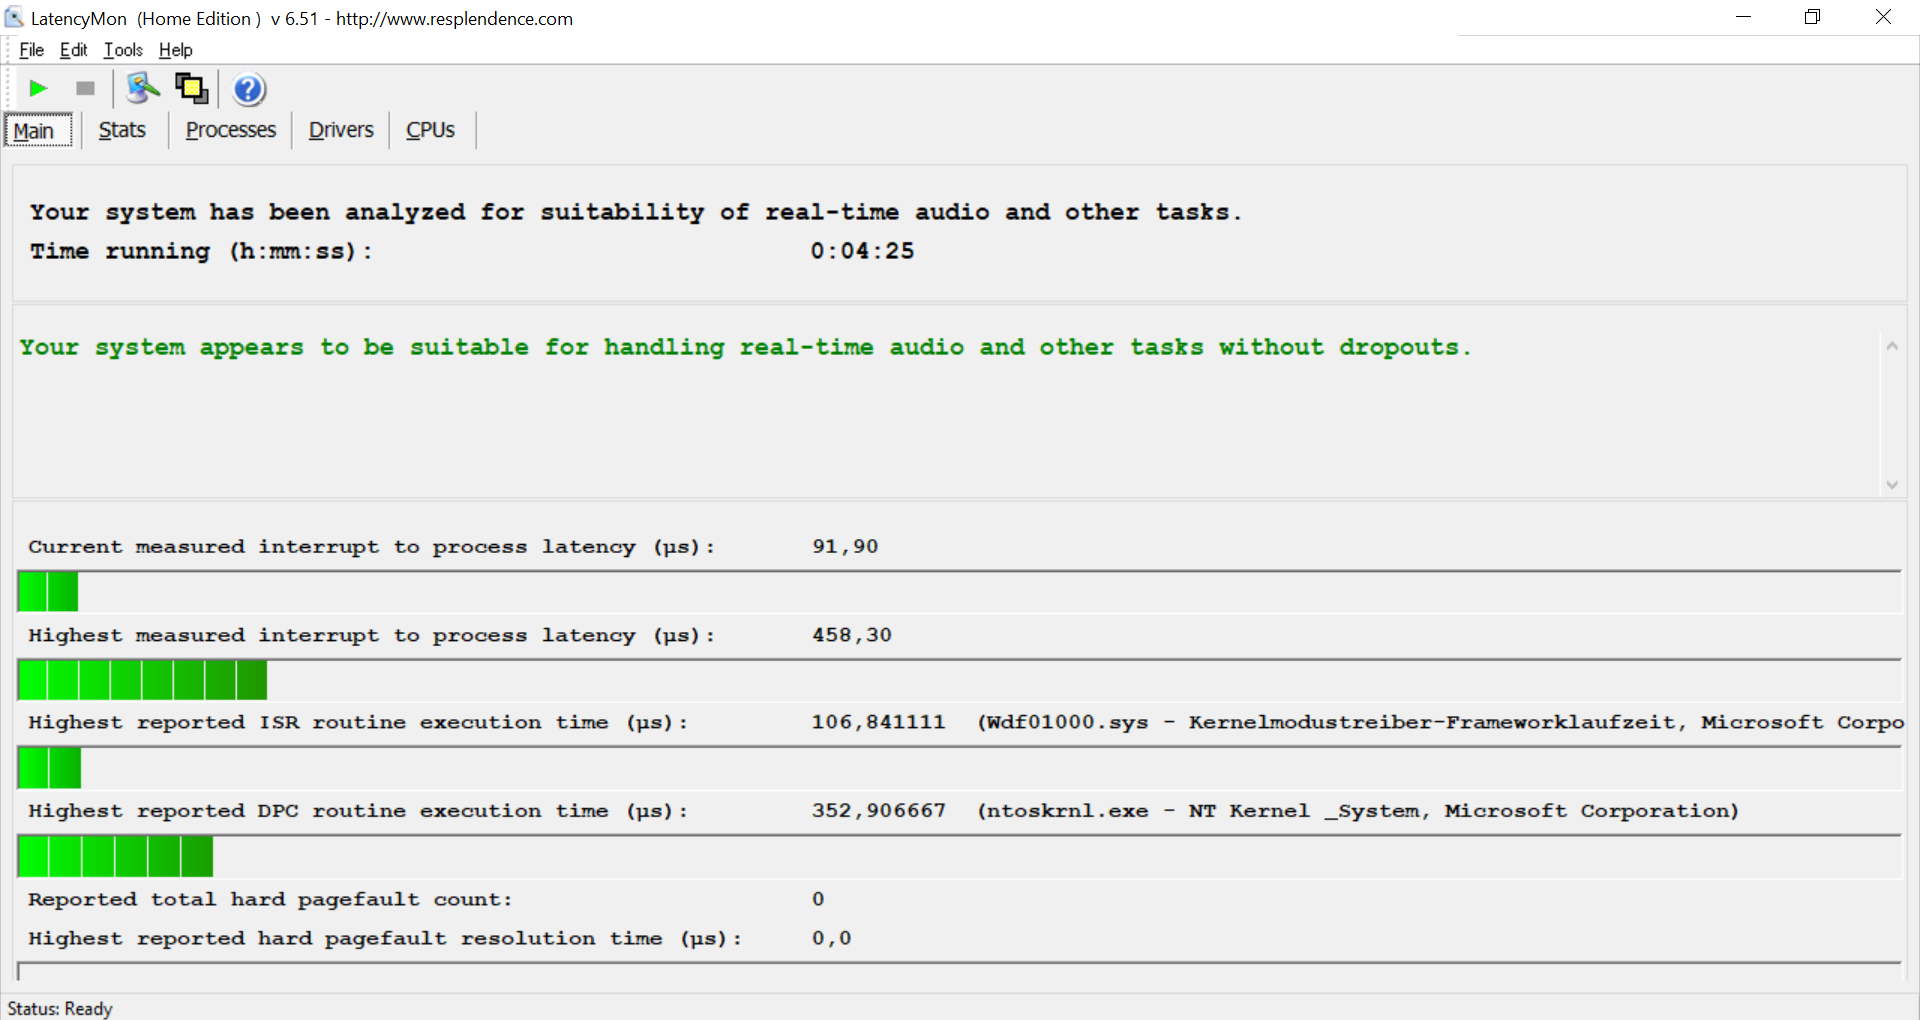This screenshot has height=1020, width=1920.
Task: Switch to the Main tab
Action: tap(34, 131)
